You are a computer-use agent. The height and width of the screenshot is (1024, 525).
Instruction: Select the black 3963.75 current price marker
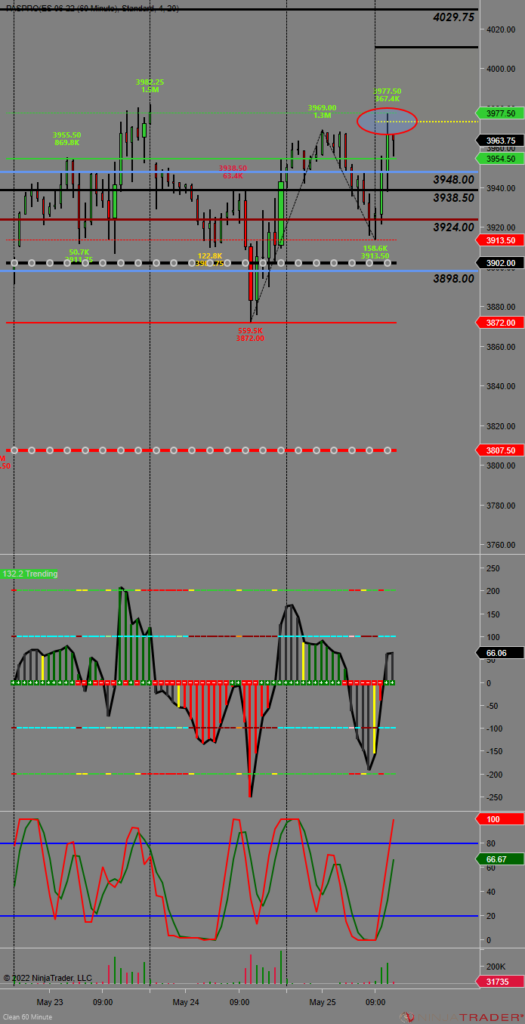click(x=501, y=140)
